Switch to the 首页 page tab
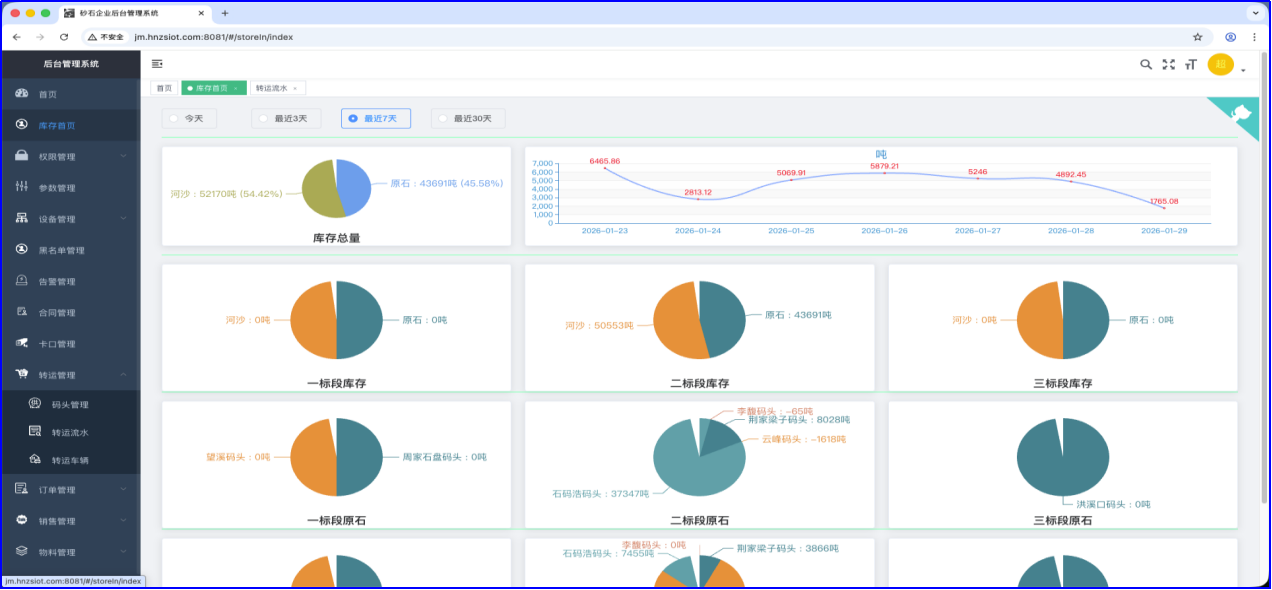The image size is (1272, 590). (164, 88)
